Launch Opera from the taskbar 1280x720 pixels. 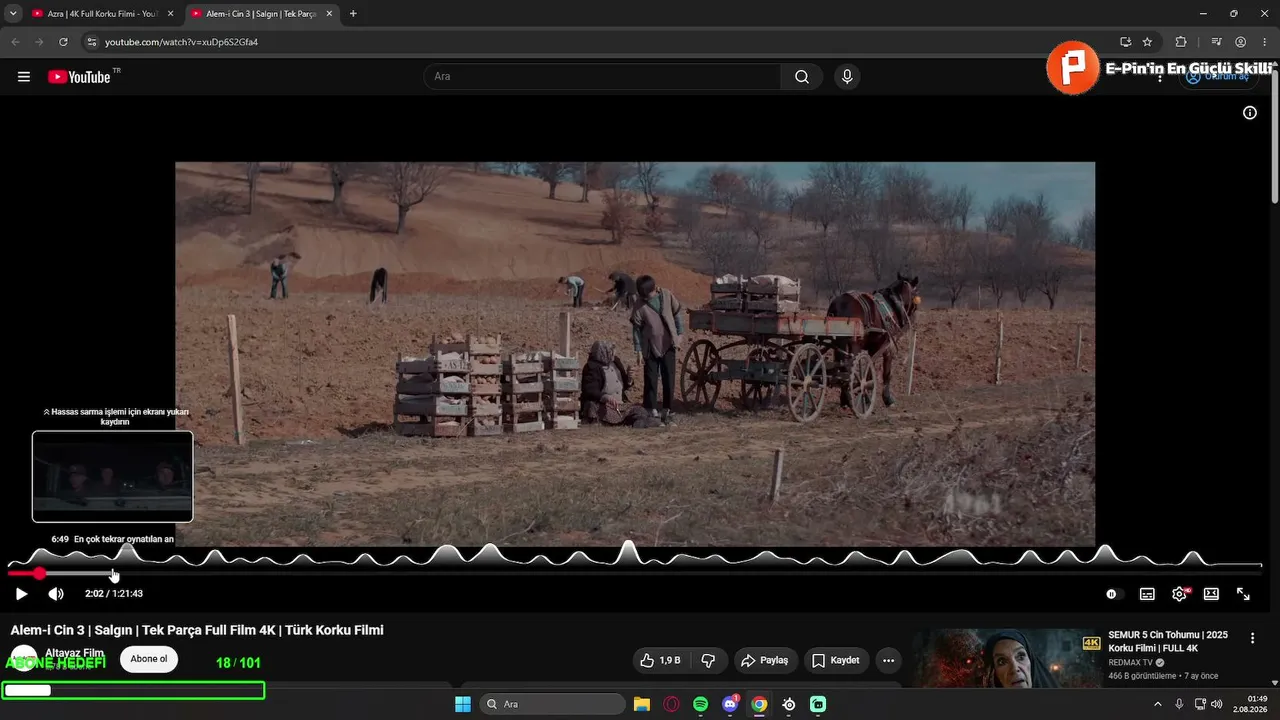671,704
